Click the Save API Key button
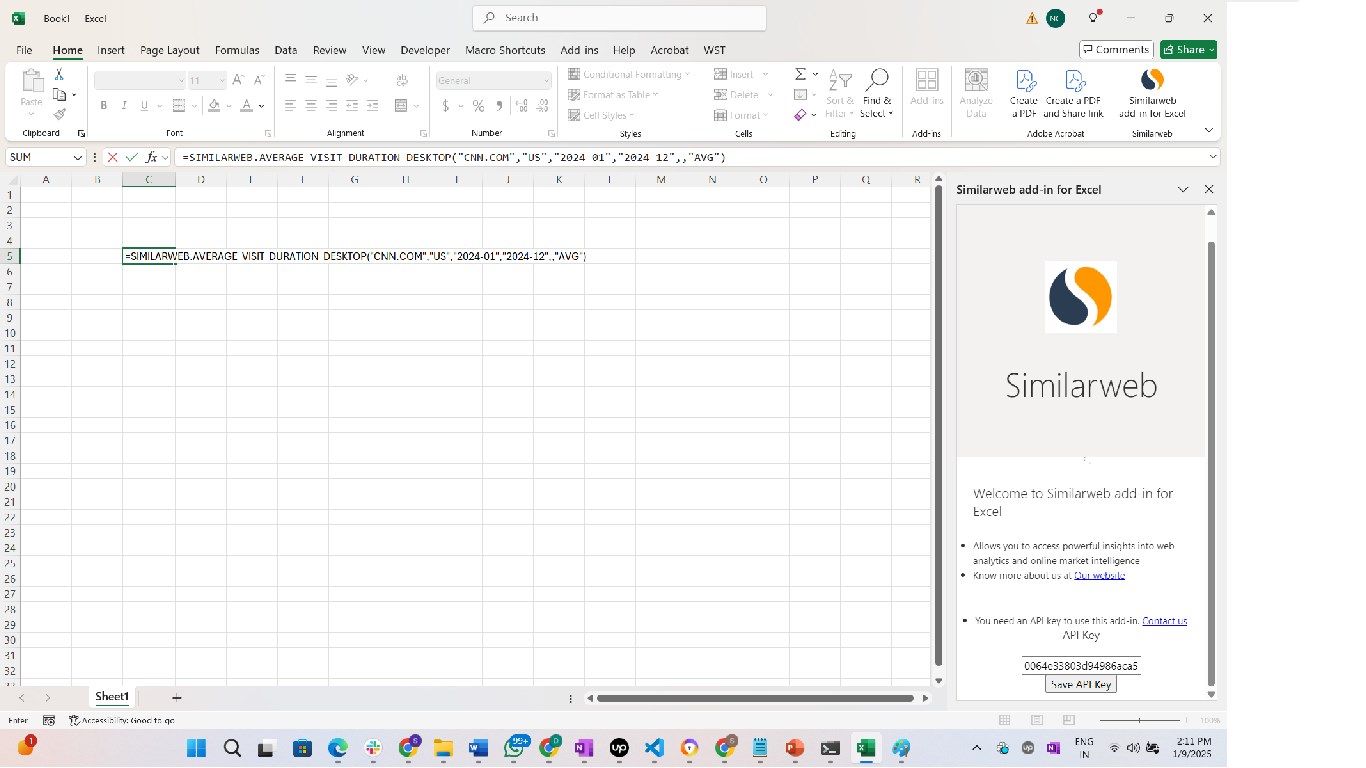 tap(1081, 684)
